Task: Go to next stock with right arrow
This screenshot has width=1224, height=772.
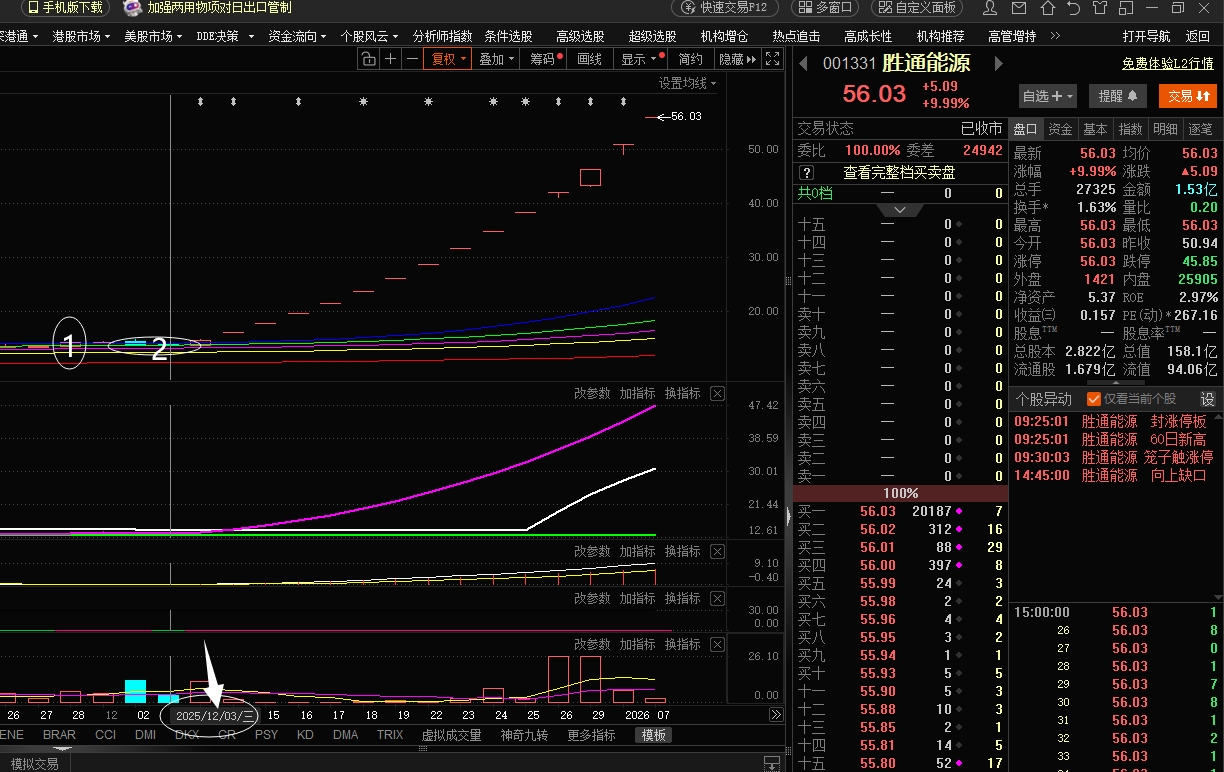Action: (997, 64)
